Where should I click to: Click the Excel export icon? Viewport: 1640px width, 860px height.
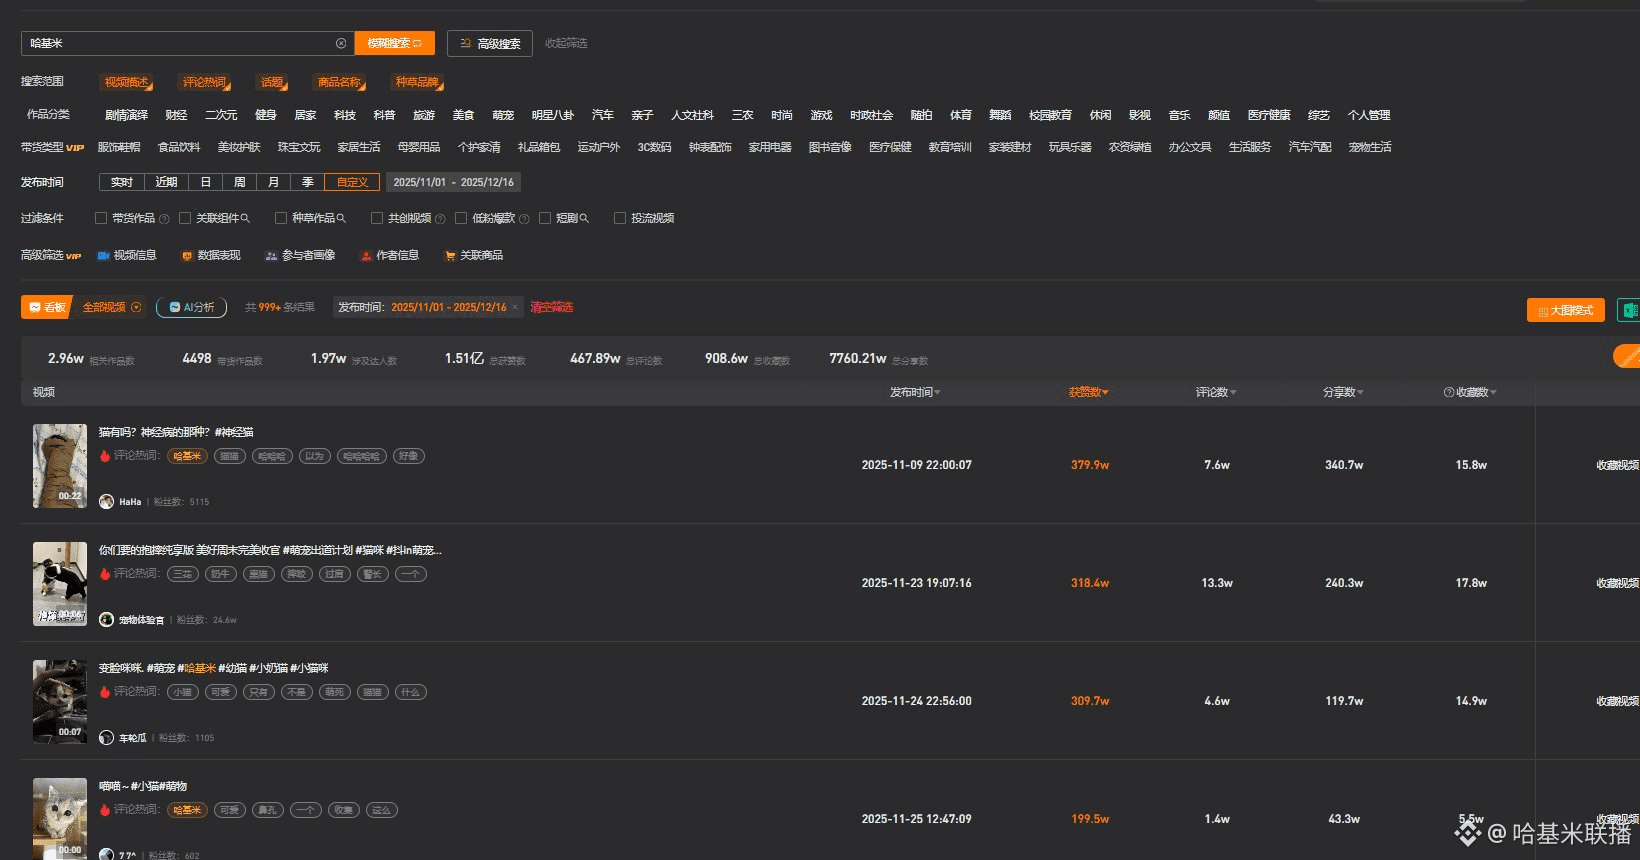click(1629, 311)
